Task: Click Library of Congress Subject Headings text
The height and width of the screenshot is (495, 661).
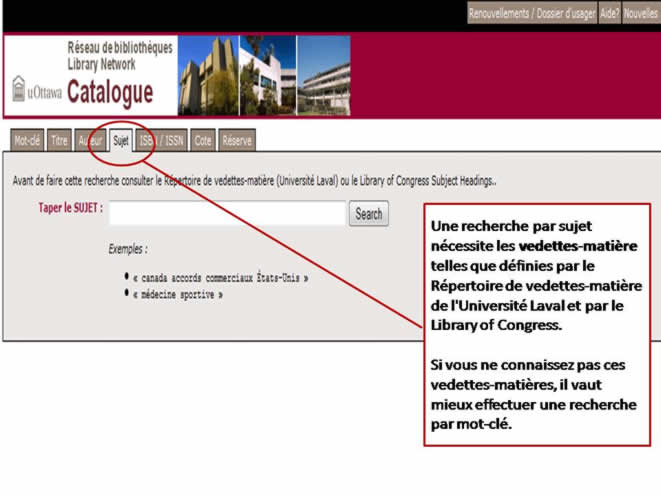Action: pyautogui.click(x=427, y=181)
